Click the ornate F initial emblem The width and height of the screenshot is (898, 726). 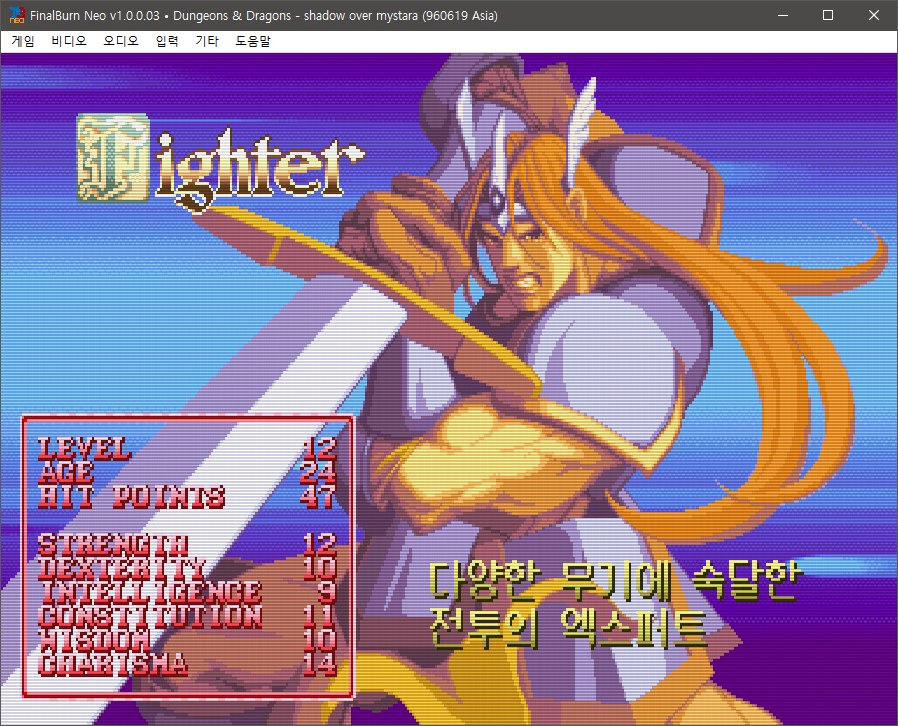tap(113, 158)
